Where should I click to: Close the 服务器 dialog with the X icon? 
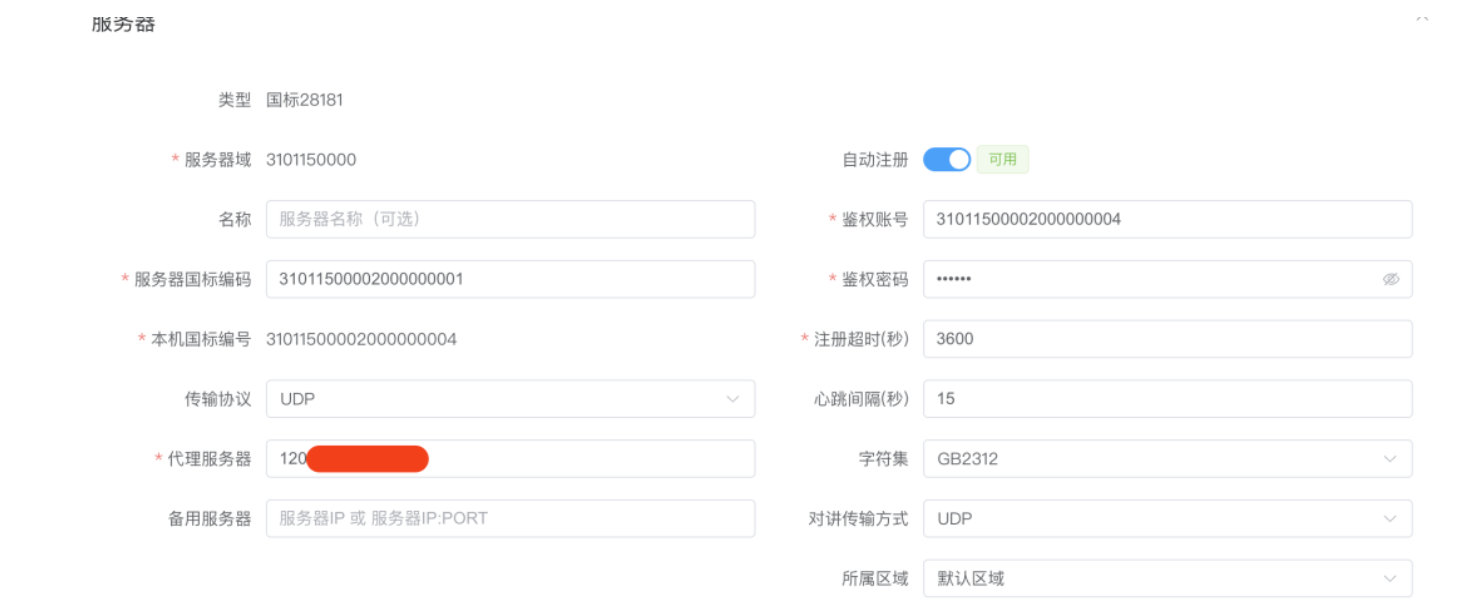point(1421,18)
